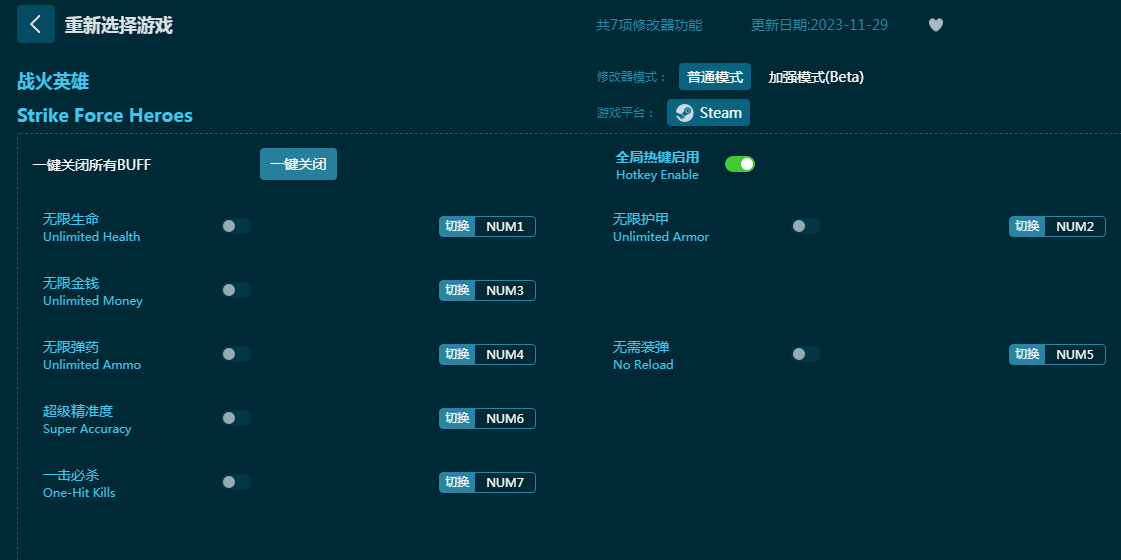This screenshot has height=560, width=1121.
Task: Select 普通模式 mode tab
Action: click(715, 77)
